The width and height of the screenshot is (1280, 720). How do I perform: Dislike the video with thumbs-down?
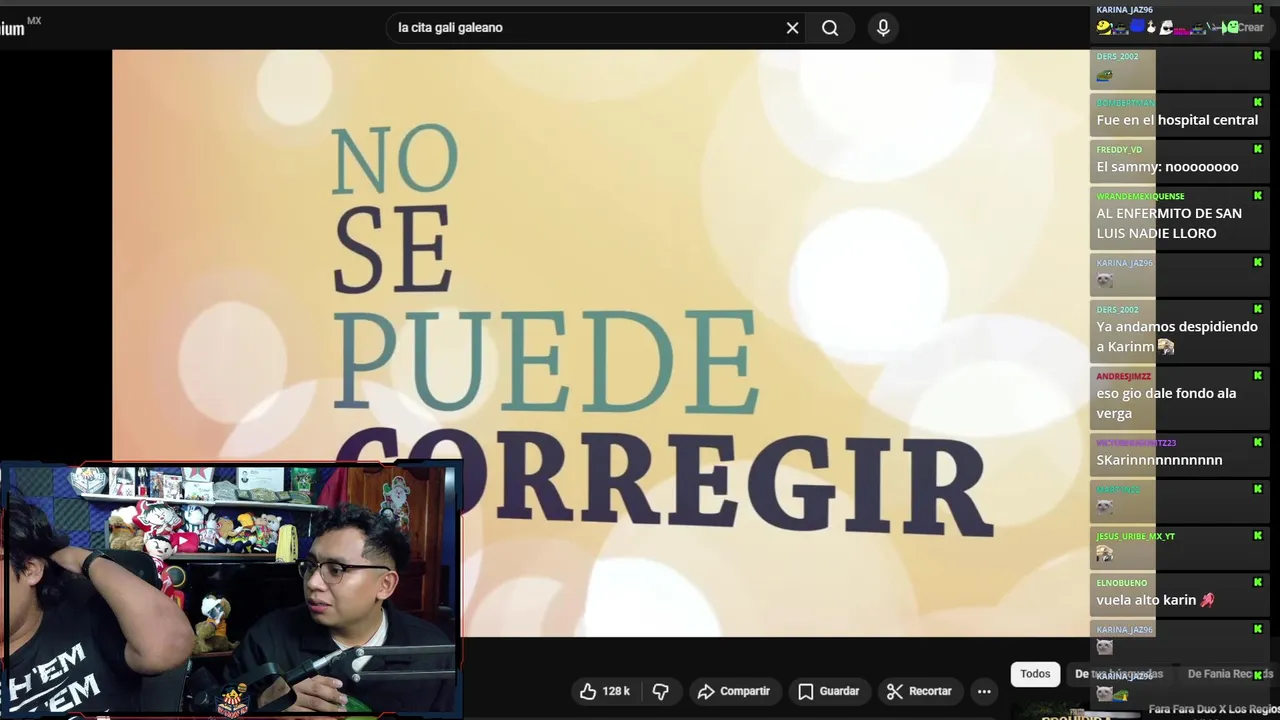(x=660, y=691)
